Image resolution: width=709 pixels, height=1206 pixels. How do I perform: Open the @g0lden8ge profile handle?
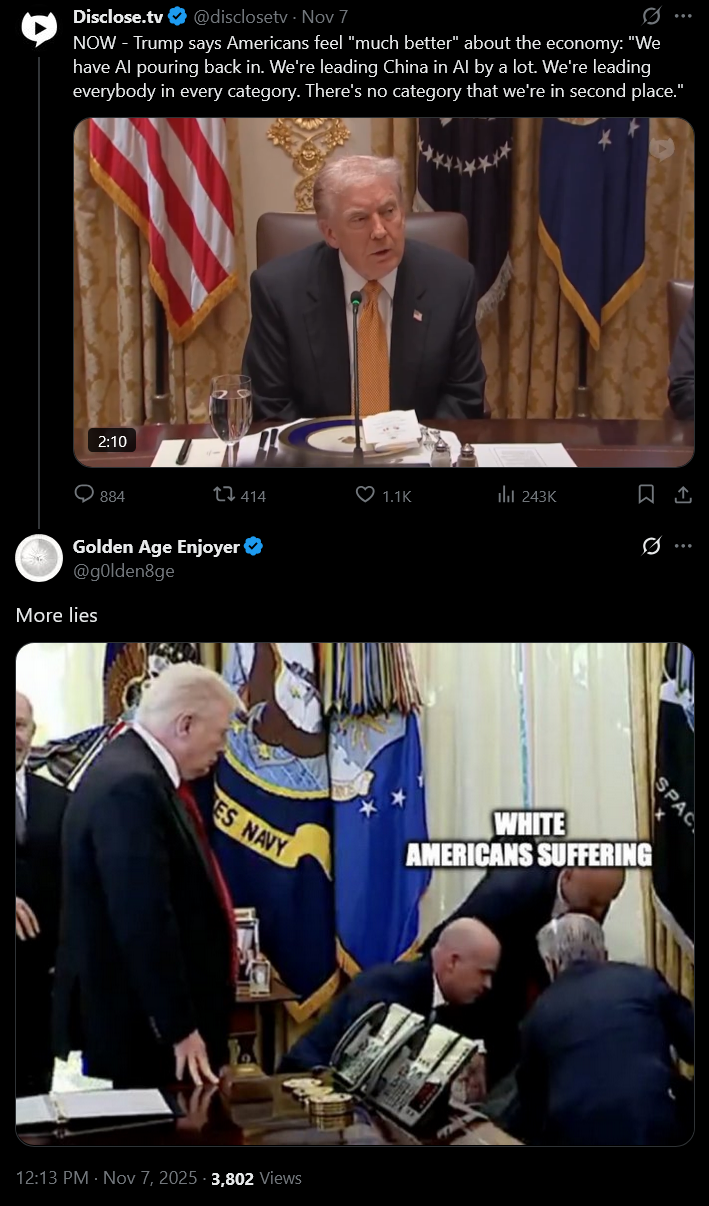coord(124,571)
